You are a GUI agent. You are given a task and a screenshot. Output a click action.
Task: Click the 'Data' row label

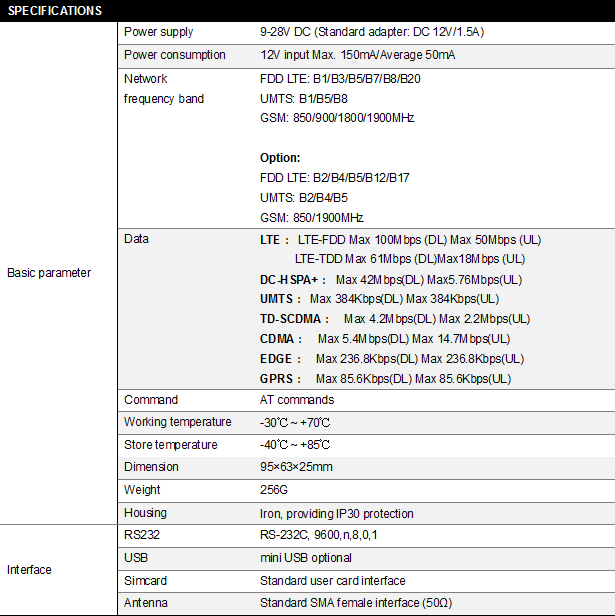click(136, 239)
